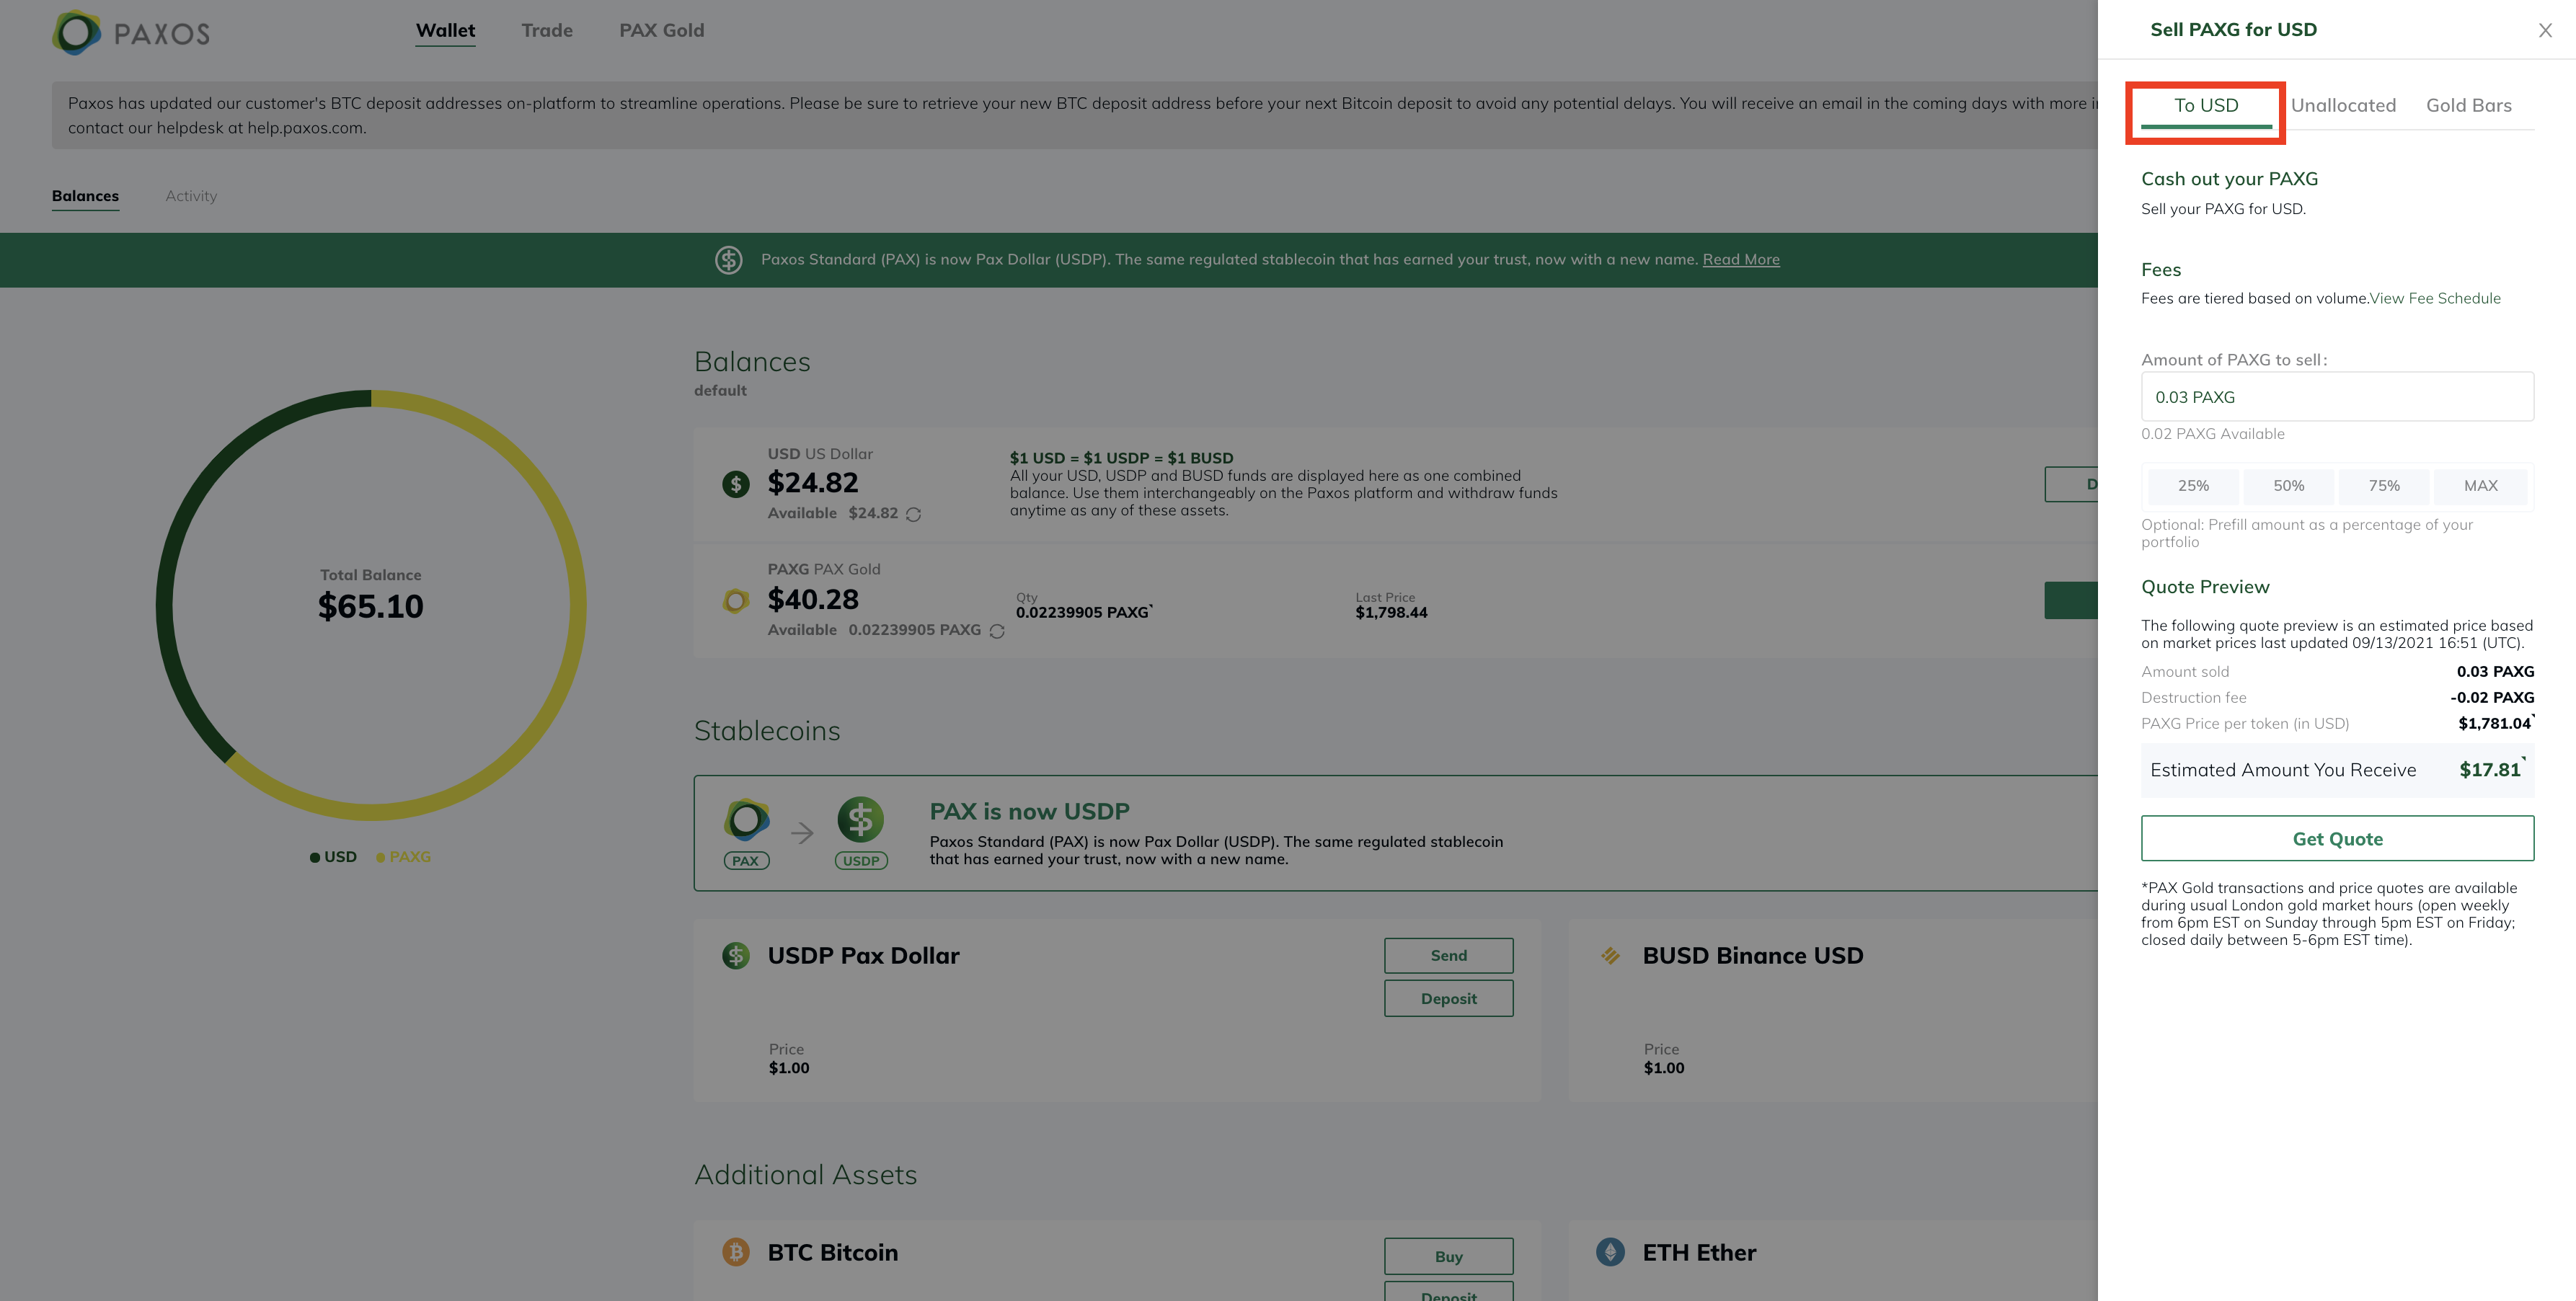Image resolution: width=2576 pixels, height=1301 pixels.
Task: Open the Trade tab
Action: tap(547, 31)
